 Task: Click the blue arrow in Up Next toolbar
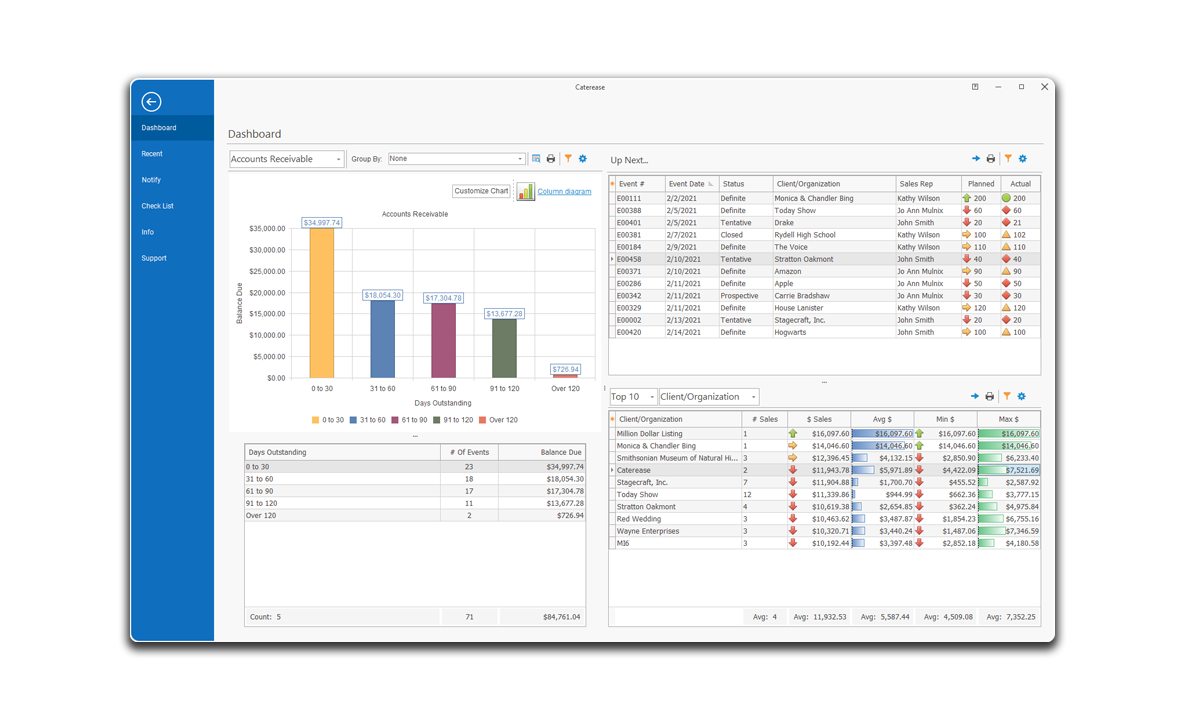pos(976,159)
